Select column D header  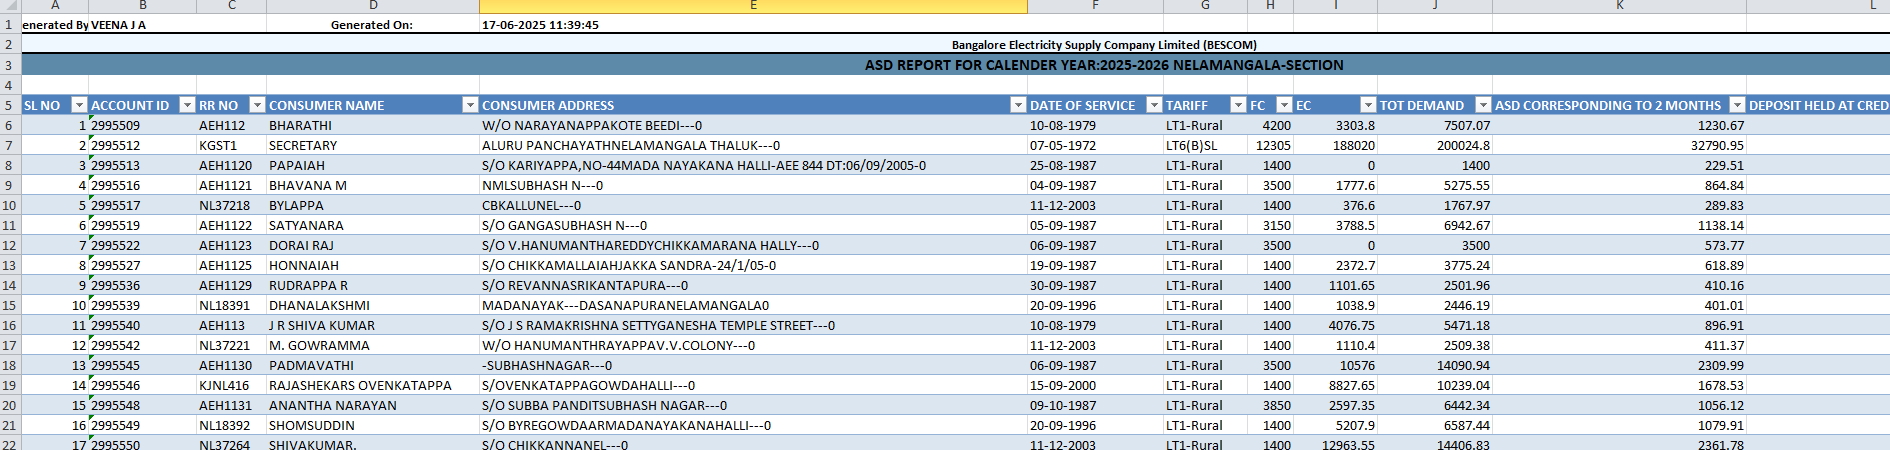point(373,6)
